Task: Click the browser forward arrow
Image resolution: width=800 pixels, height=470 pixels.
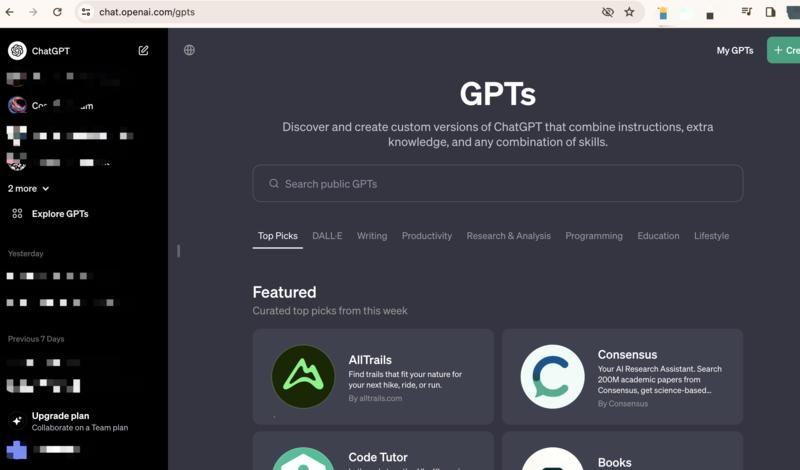Action: pos(33,12)
